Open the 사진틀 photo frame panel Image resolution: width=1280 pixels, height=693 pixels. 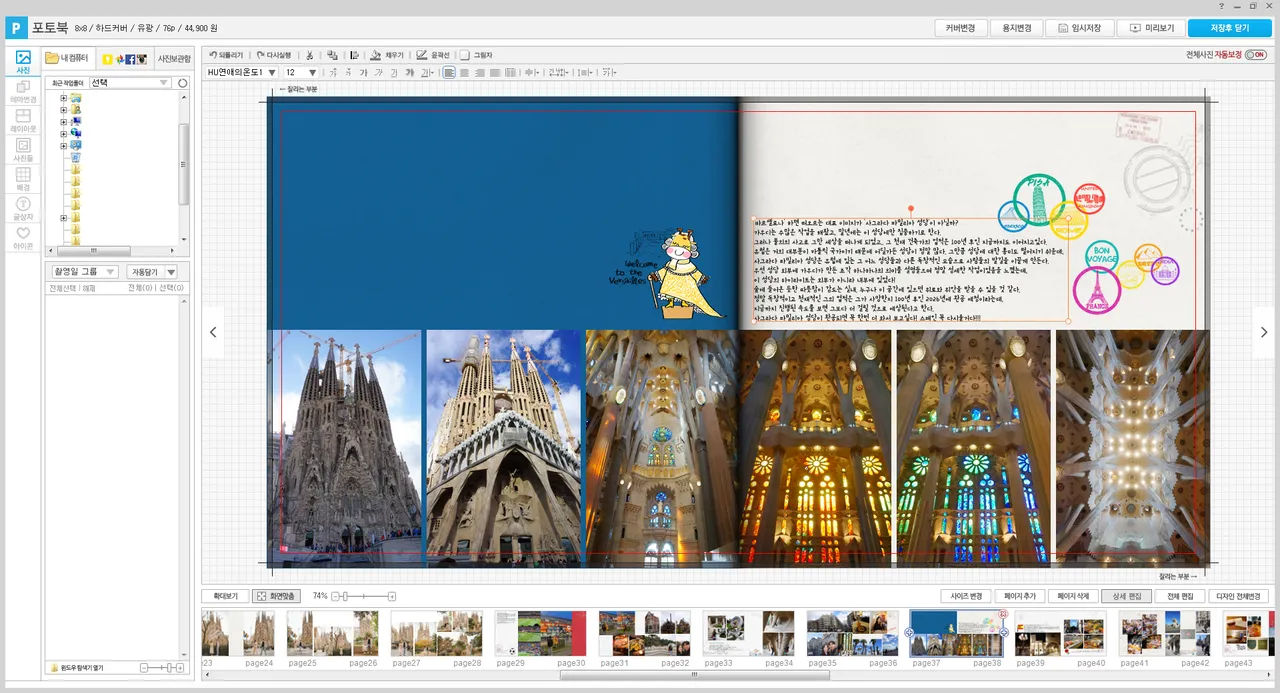click(x=22, y=150)
